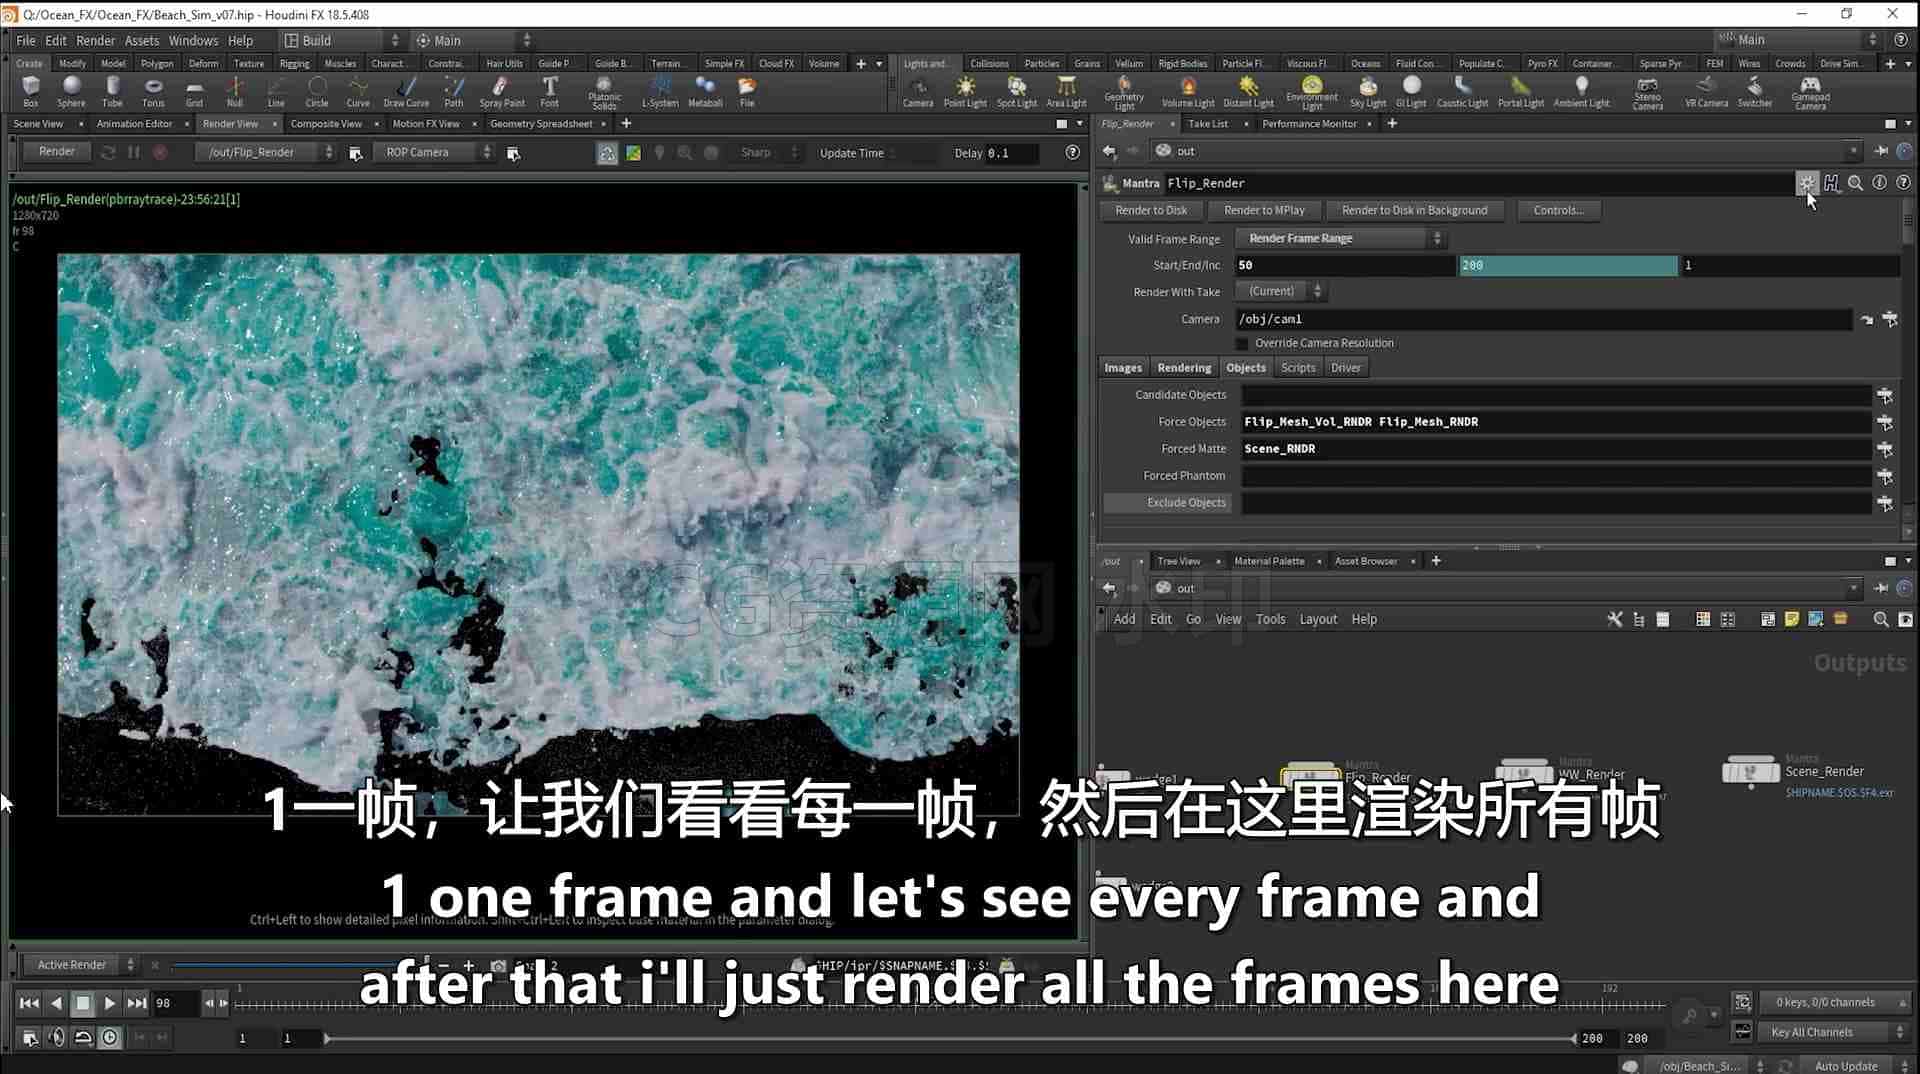Select the Tube shelf tool
Screen dimensions: 1920x1074
point(112,91)
